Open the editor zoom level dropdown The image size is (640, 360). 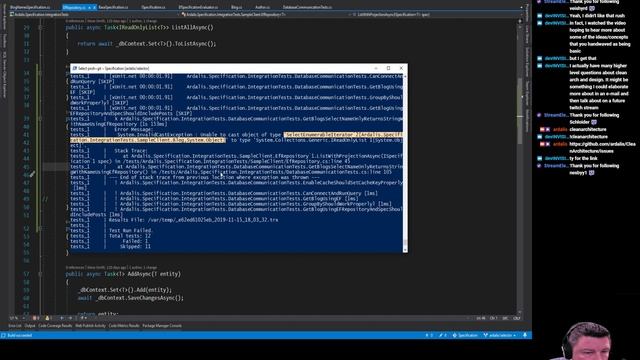(x=17, y=318)
